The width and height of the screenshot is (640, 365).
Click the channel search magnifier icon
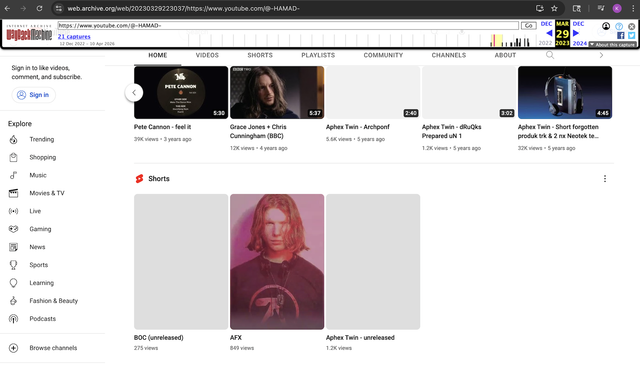550,55
